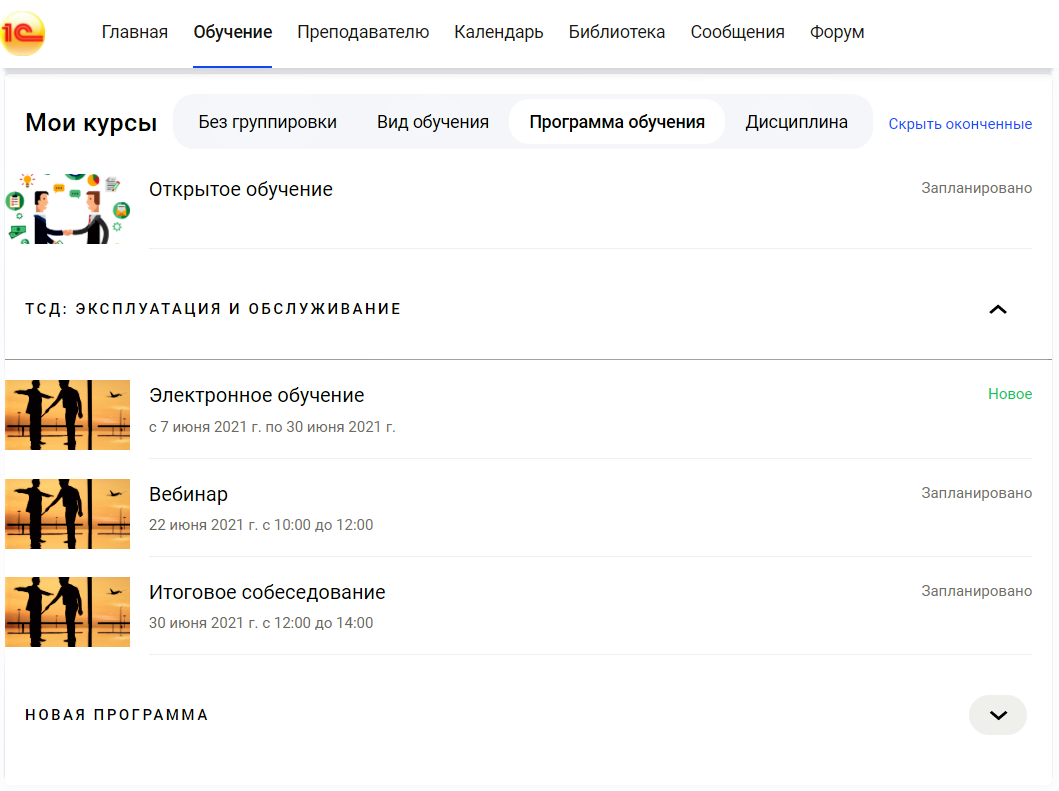Collapse the ТСД: Эксплуатация и обслуживание section
The height and width of the screenshot is (791, 1059).
(x=997, y=309)
